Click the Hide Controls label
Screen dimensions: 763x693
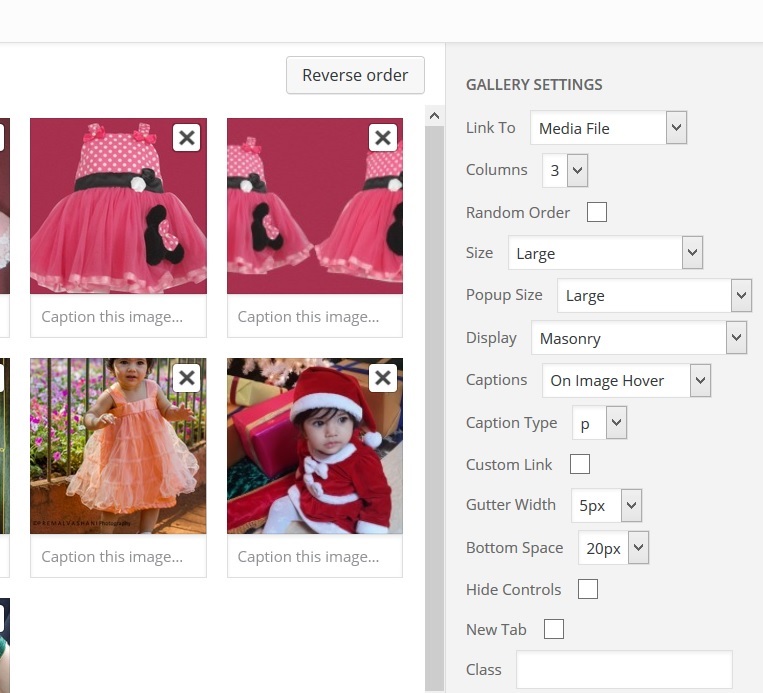pos(513,590)
